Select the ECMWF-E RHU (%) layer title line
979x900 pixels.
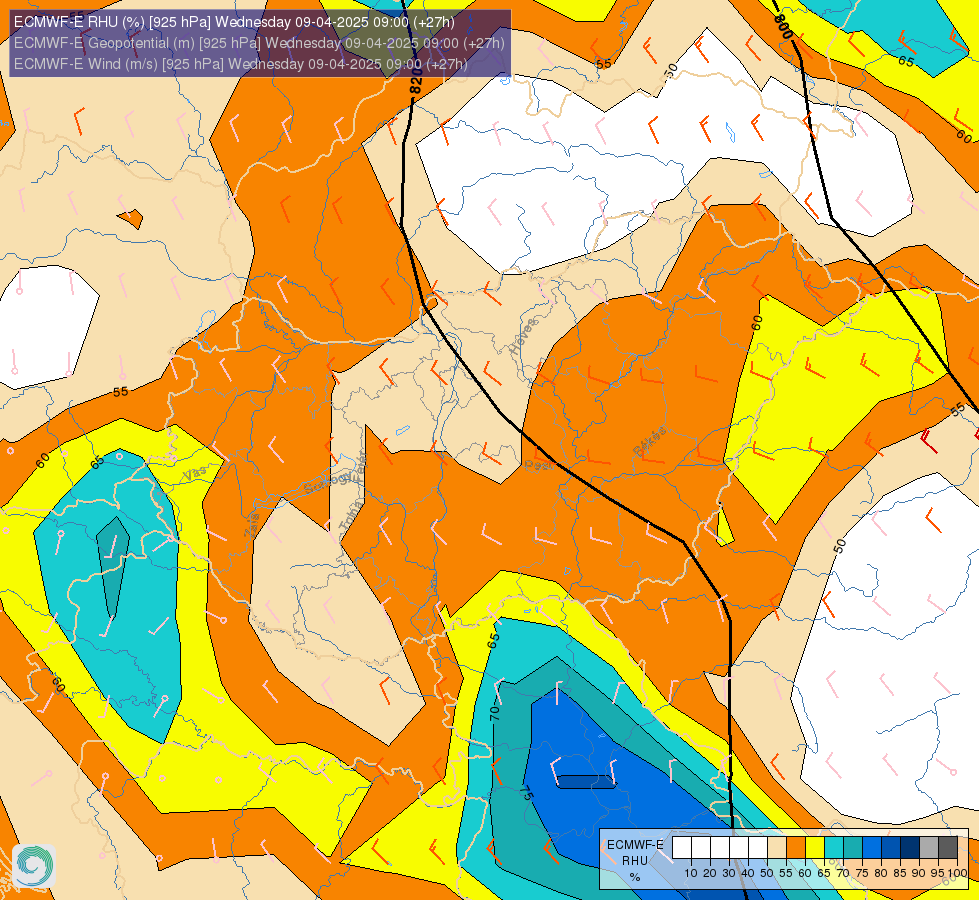point(234,22)
